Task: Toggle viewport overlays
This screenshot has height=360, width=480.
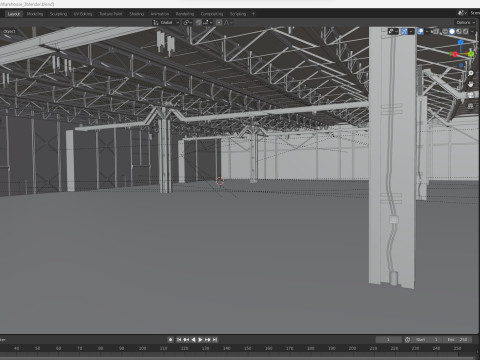Action: 420,32
